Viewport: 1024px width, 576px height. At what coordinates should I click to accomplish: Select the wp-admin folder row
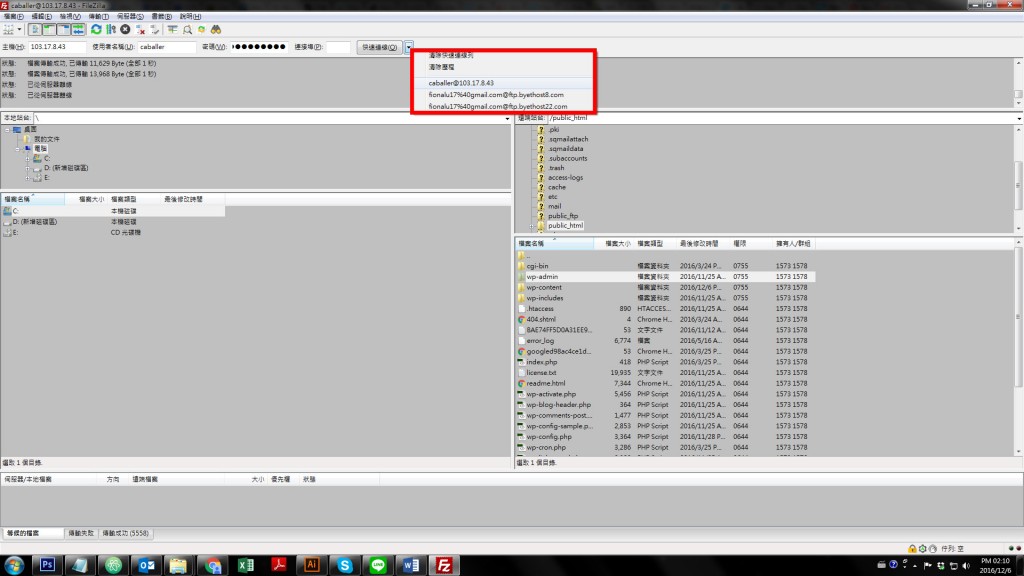pyautogui.click(x=665, y=277)
